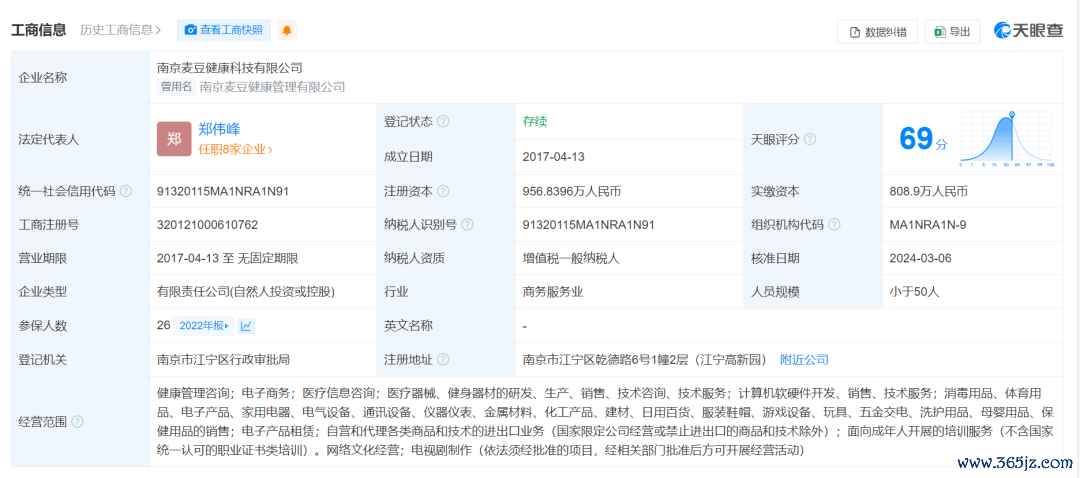
Task: Click the orange bell alert icon
Action: pyautogui.click(x=287, y=30)
